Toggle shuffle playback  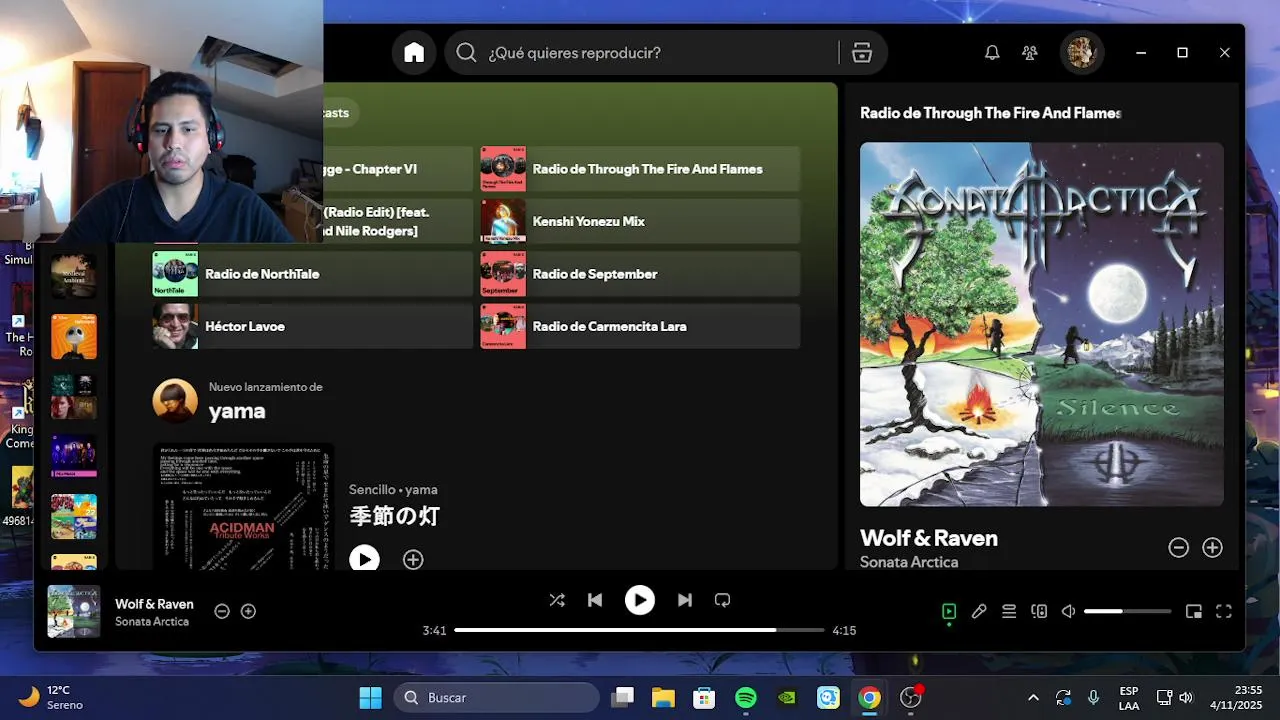coord(557,600)
